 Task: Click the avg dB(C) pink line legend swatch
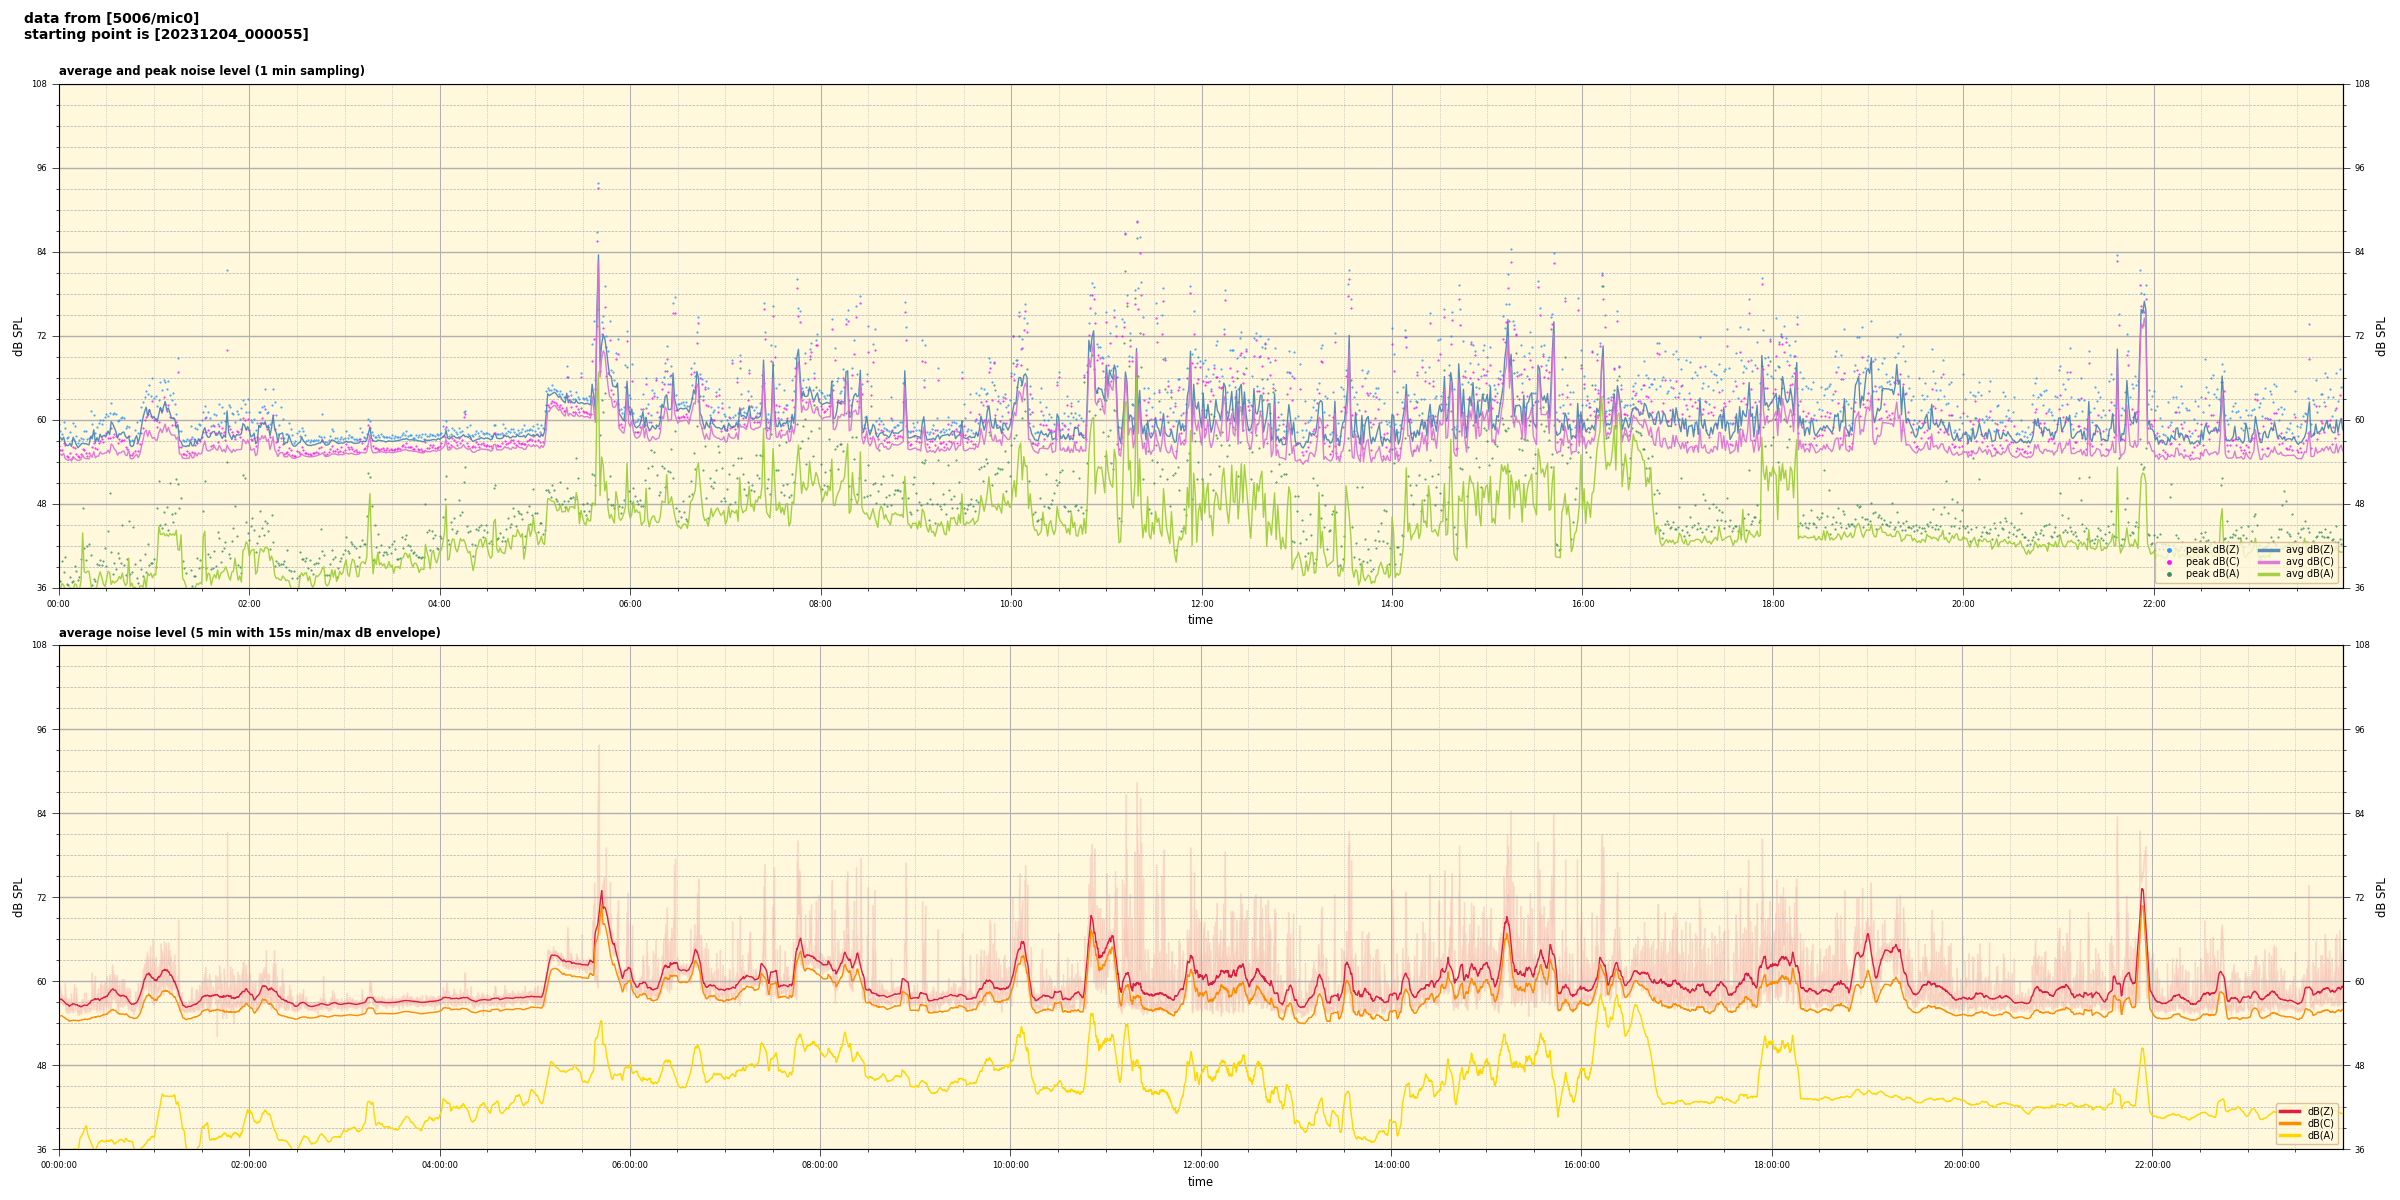point(2269,562)
